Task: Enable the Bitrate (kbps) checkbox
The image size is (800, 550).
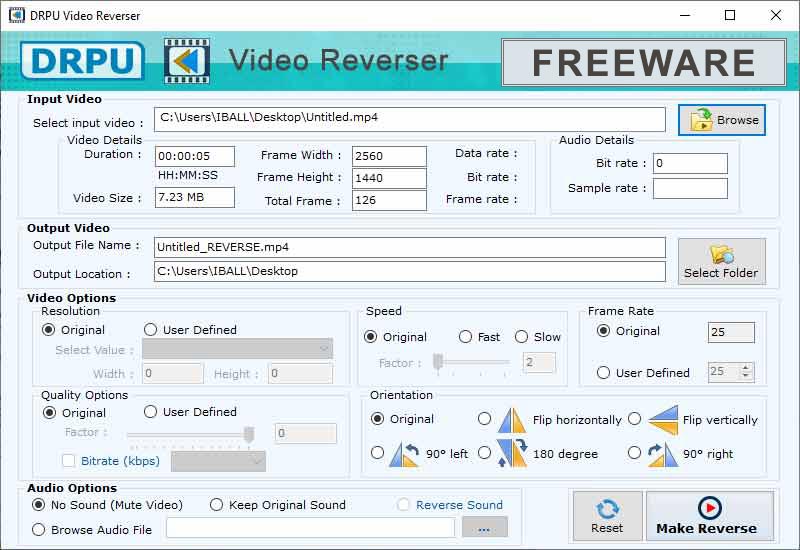Action: [x=68, y=461]
